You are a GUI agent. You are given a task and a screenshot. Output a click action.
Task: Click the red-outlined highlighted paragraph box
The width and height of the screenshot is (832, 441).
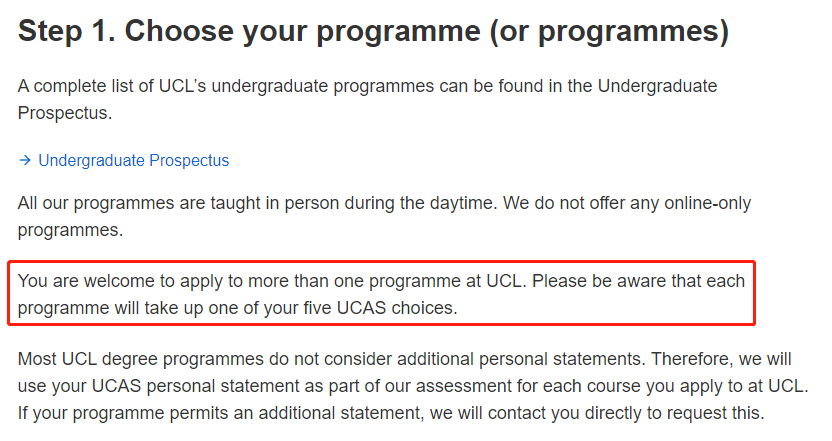coord(382,293)
